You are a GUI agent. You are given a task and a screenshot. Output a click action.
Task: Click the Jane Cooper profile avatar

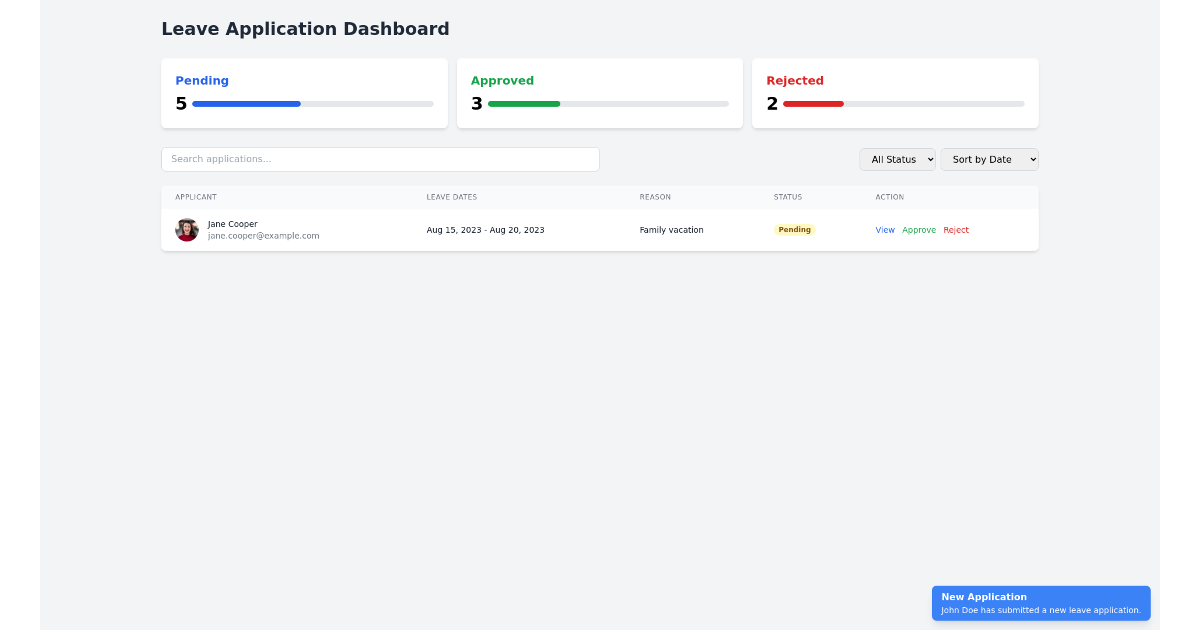click(187, 230)
